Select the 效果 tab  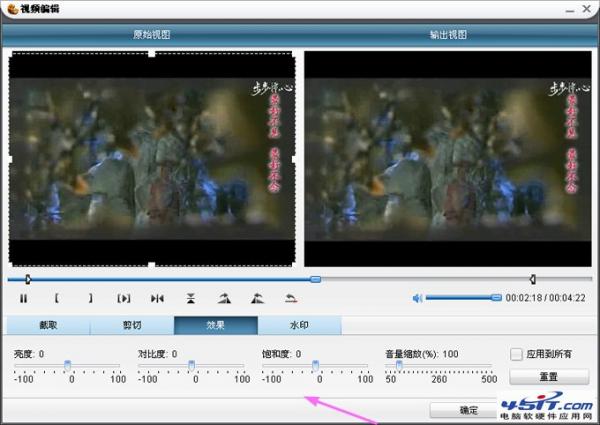(216, 325)
